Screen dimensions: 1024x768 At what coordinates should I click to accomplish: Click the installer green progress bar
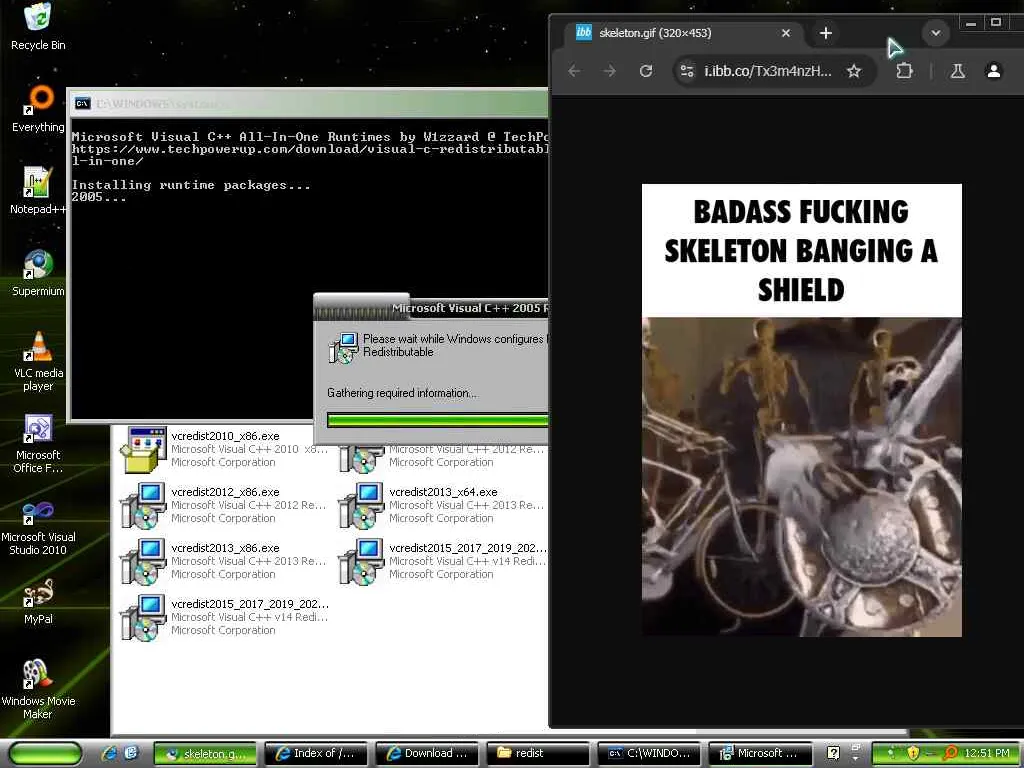[x=438, y=420]
